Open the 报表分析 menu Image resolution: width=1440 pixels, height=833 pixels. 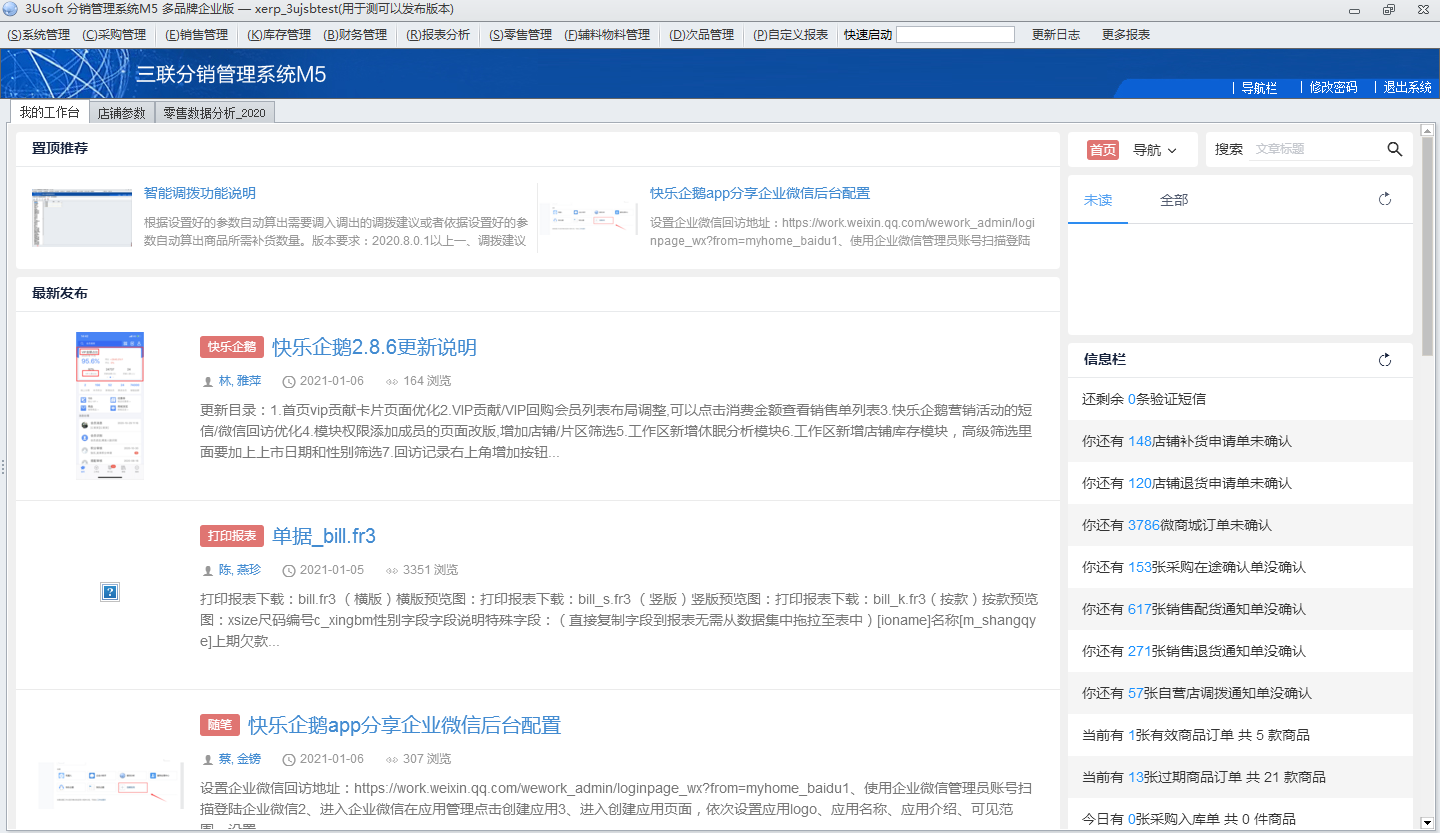(x=438, y=34)
